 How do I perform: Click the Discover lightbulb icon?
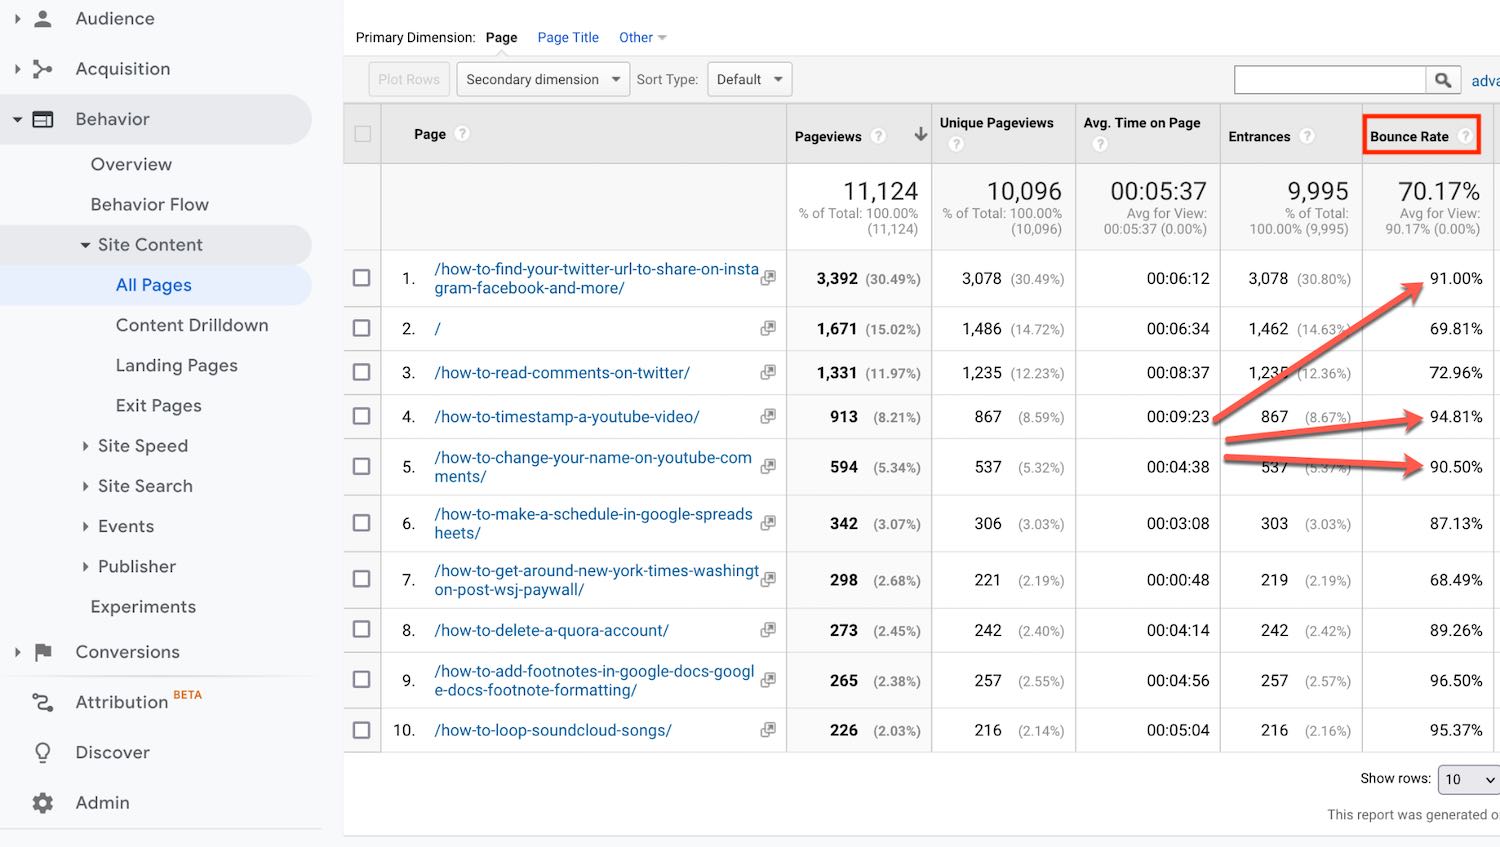click(x=43, y=752)
